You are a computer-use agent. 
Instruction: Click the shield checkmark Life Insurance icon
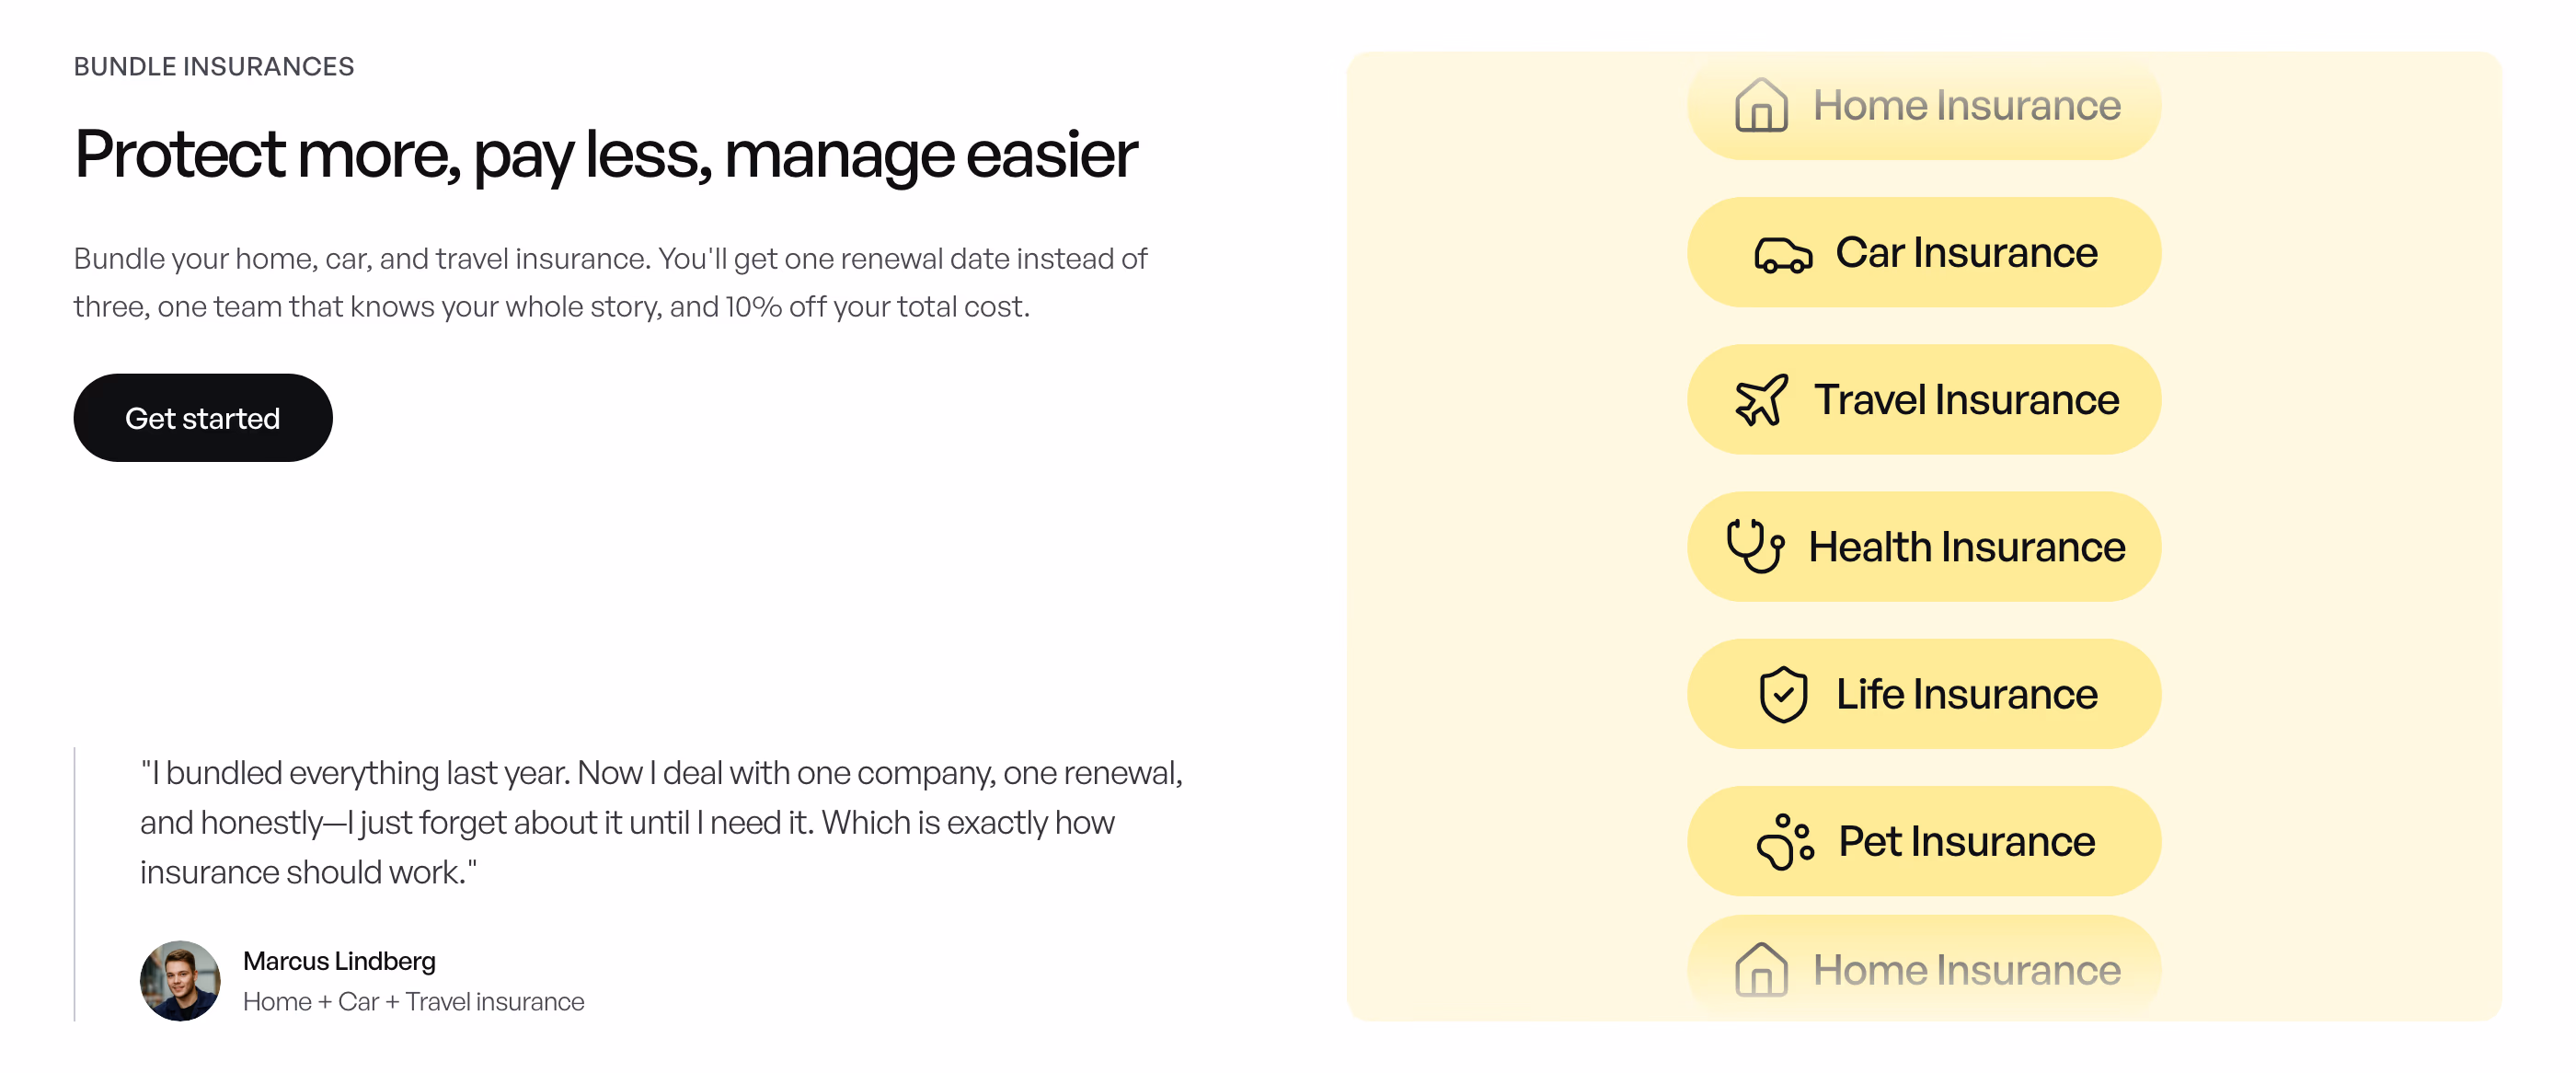(1783, 694)
